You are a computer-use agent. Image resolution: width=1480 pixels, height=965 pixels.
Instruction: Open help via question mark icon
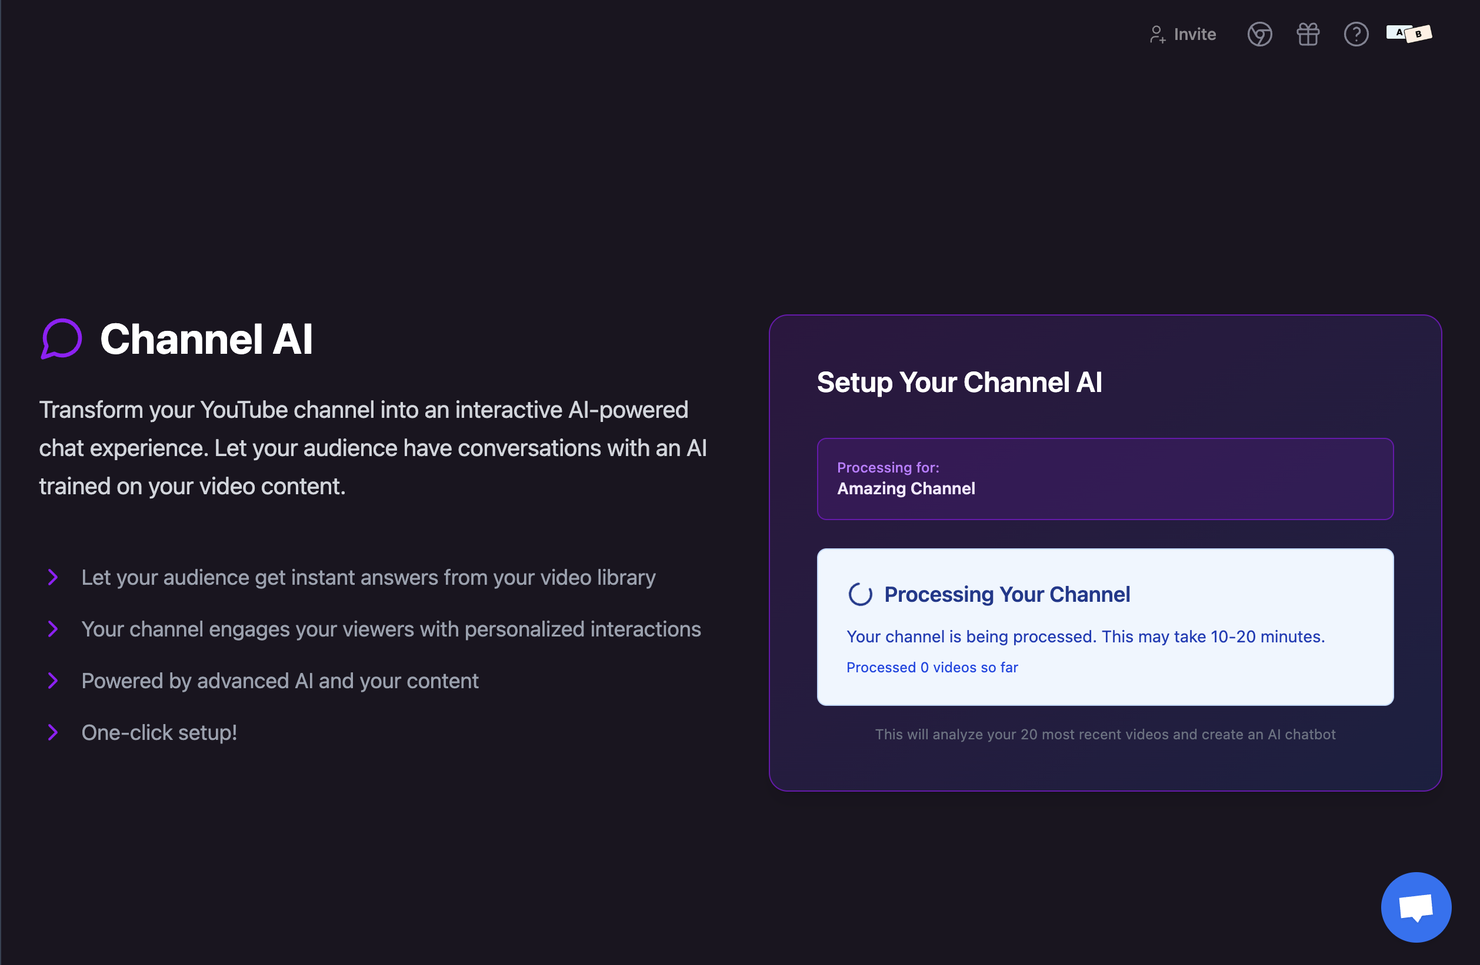pyautogui.click(x=1356, y=34)
